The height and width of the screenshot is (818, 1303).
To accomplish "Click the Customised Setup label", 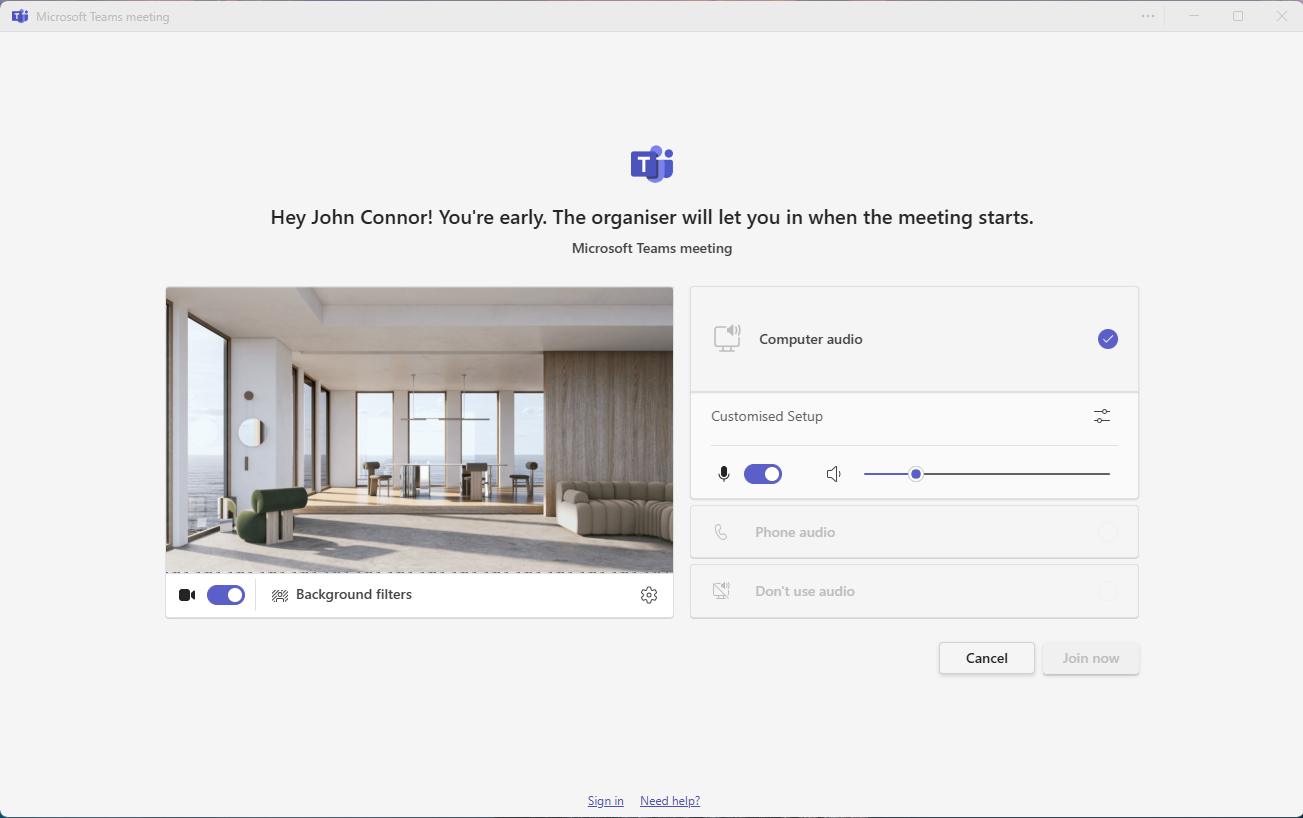I will click(767, 416).
